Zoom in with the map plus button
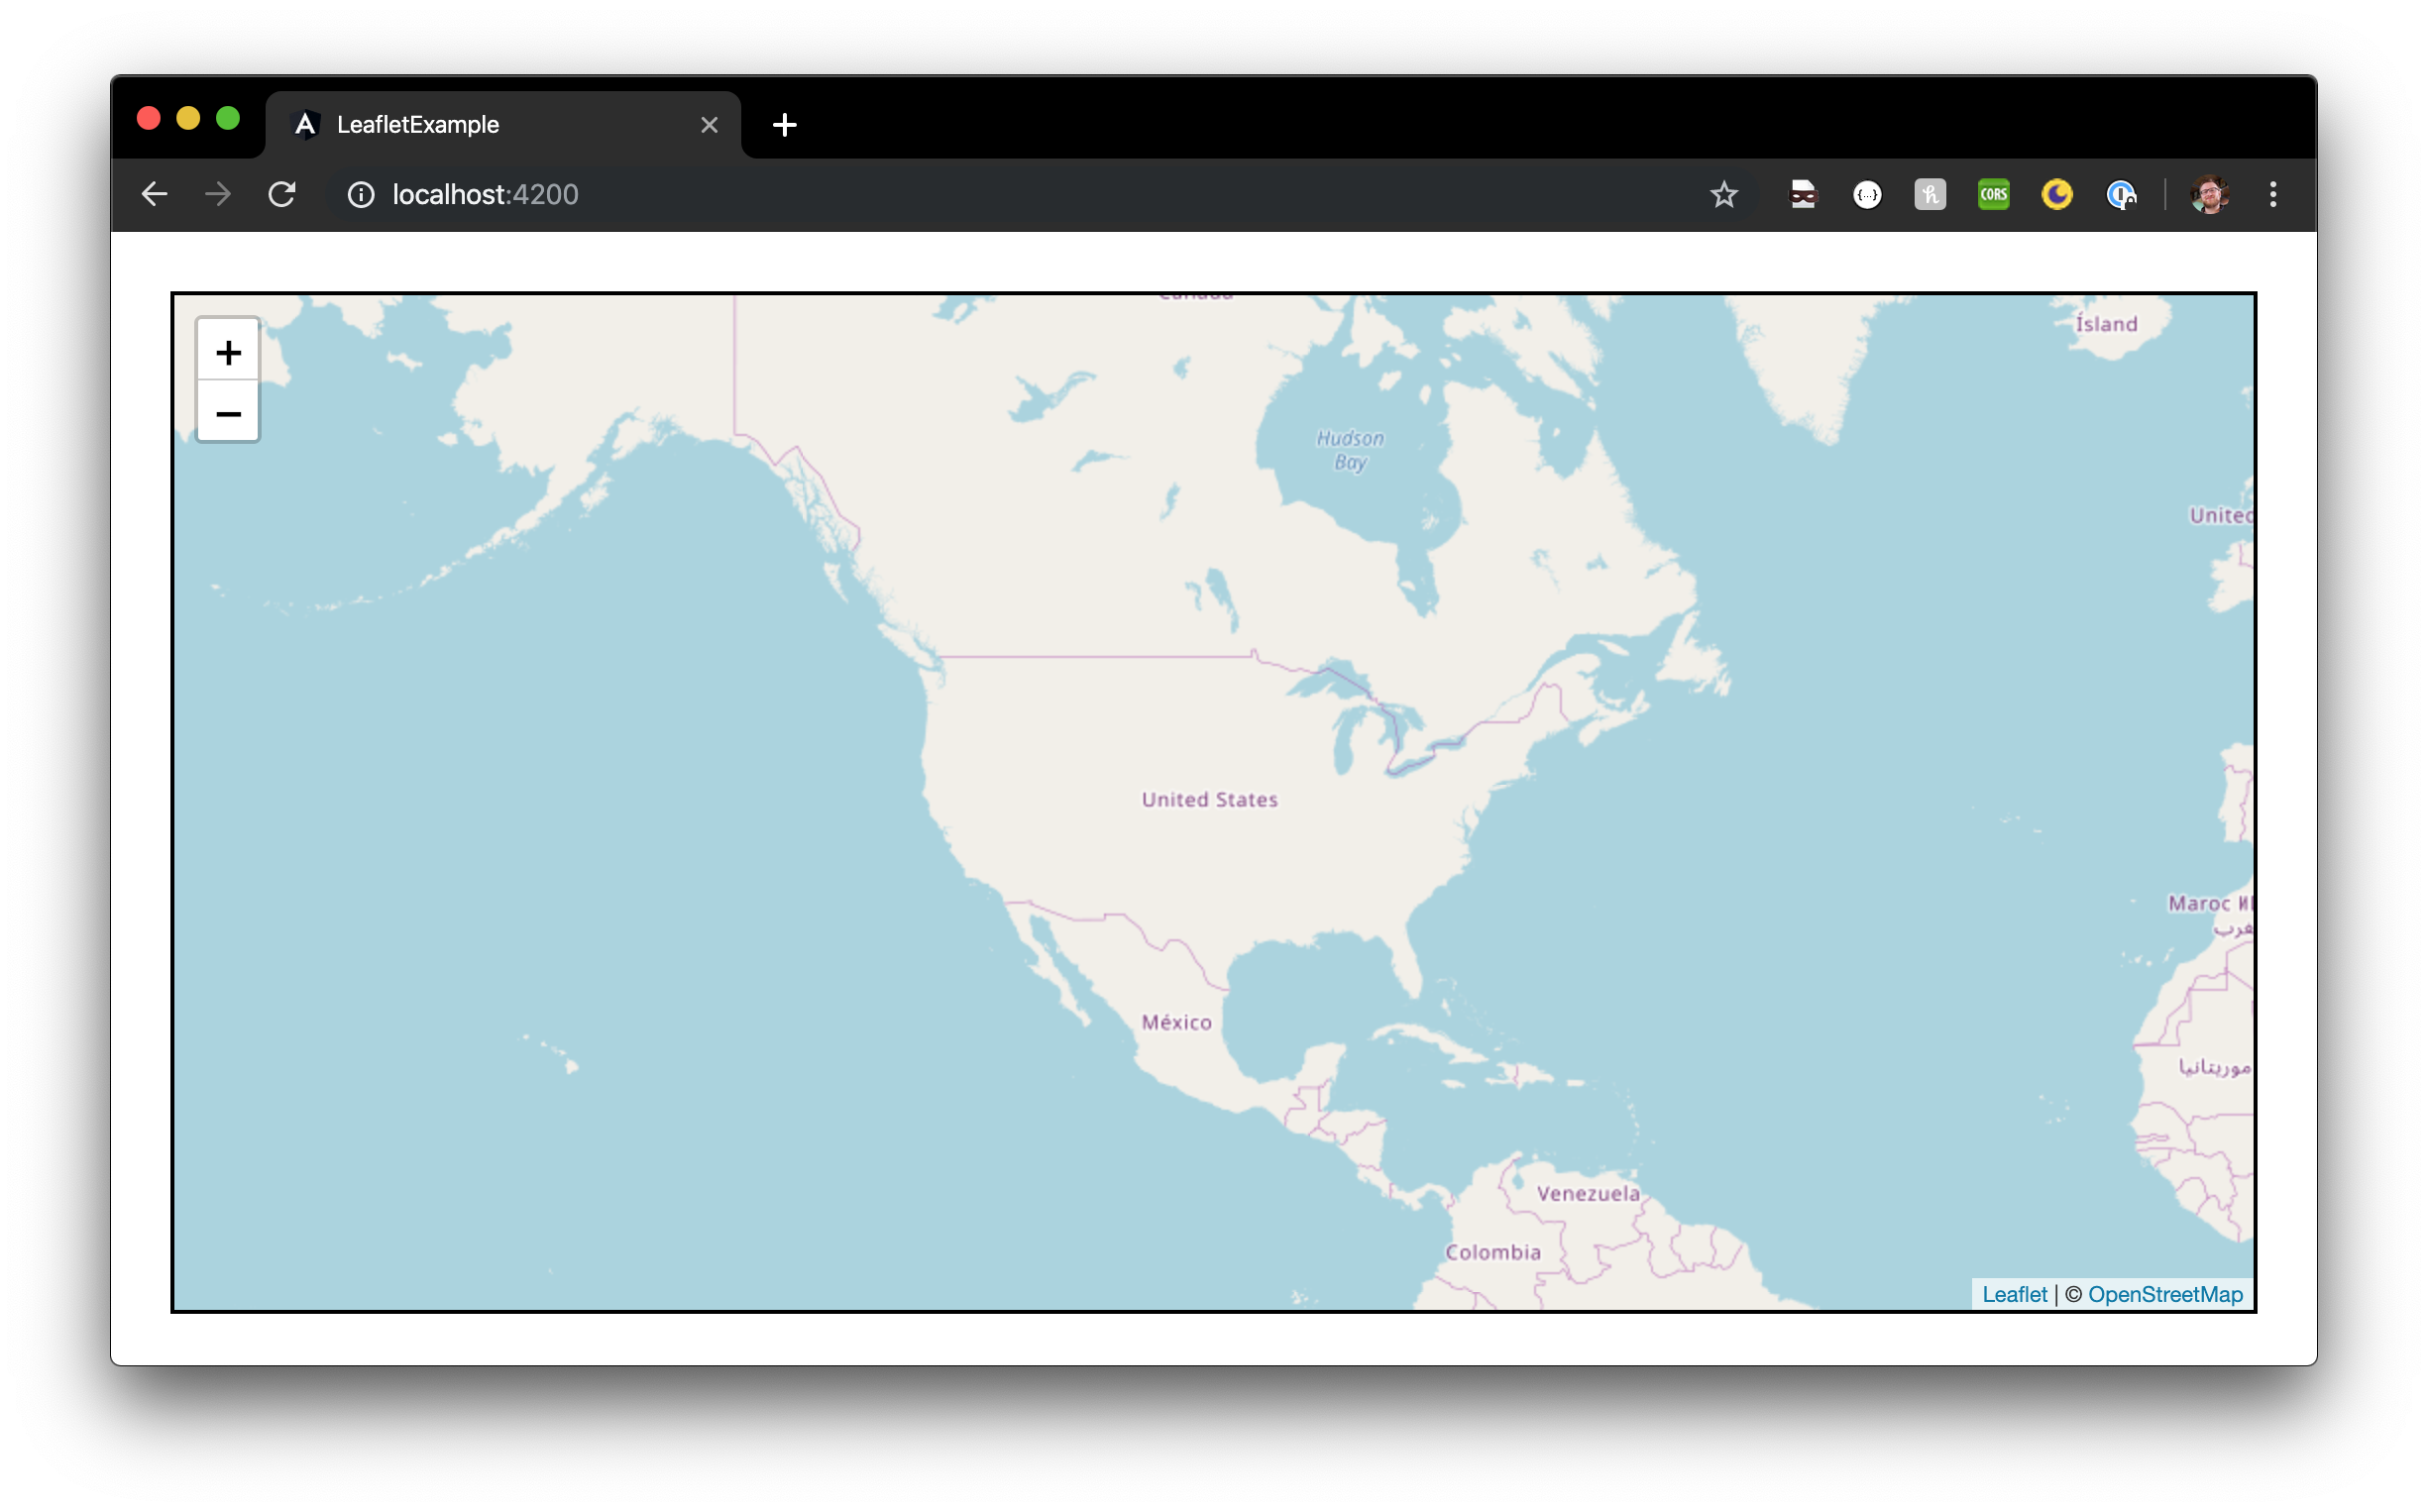The image size is (2428, 1512). pyautogui.click(x=228, y=352)
